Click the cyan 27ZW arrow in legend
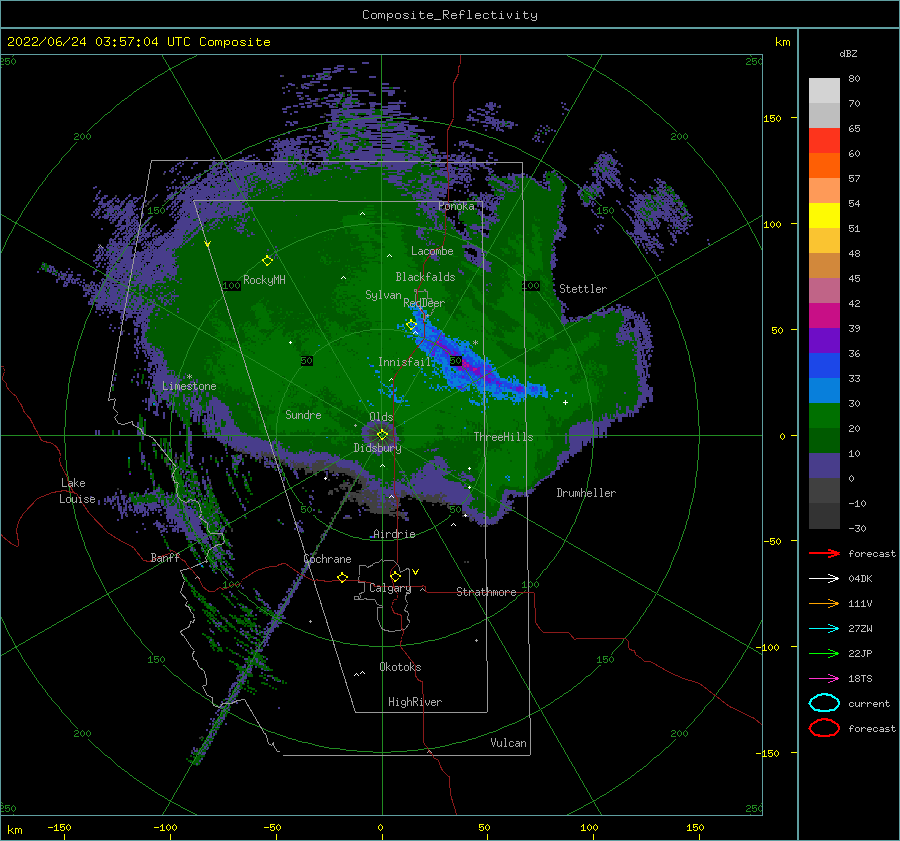 (x=824, y=629)
